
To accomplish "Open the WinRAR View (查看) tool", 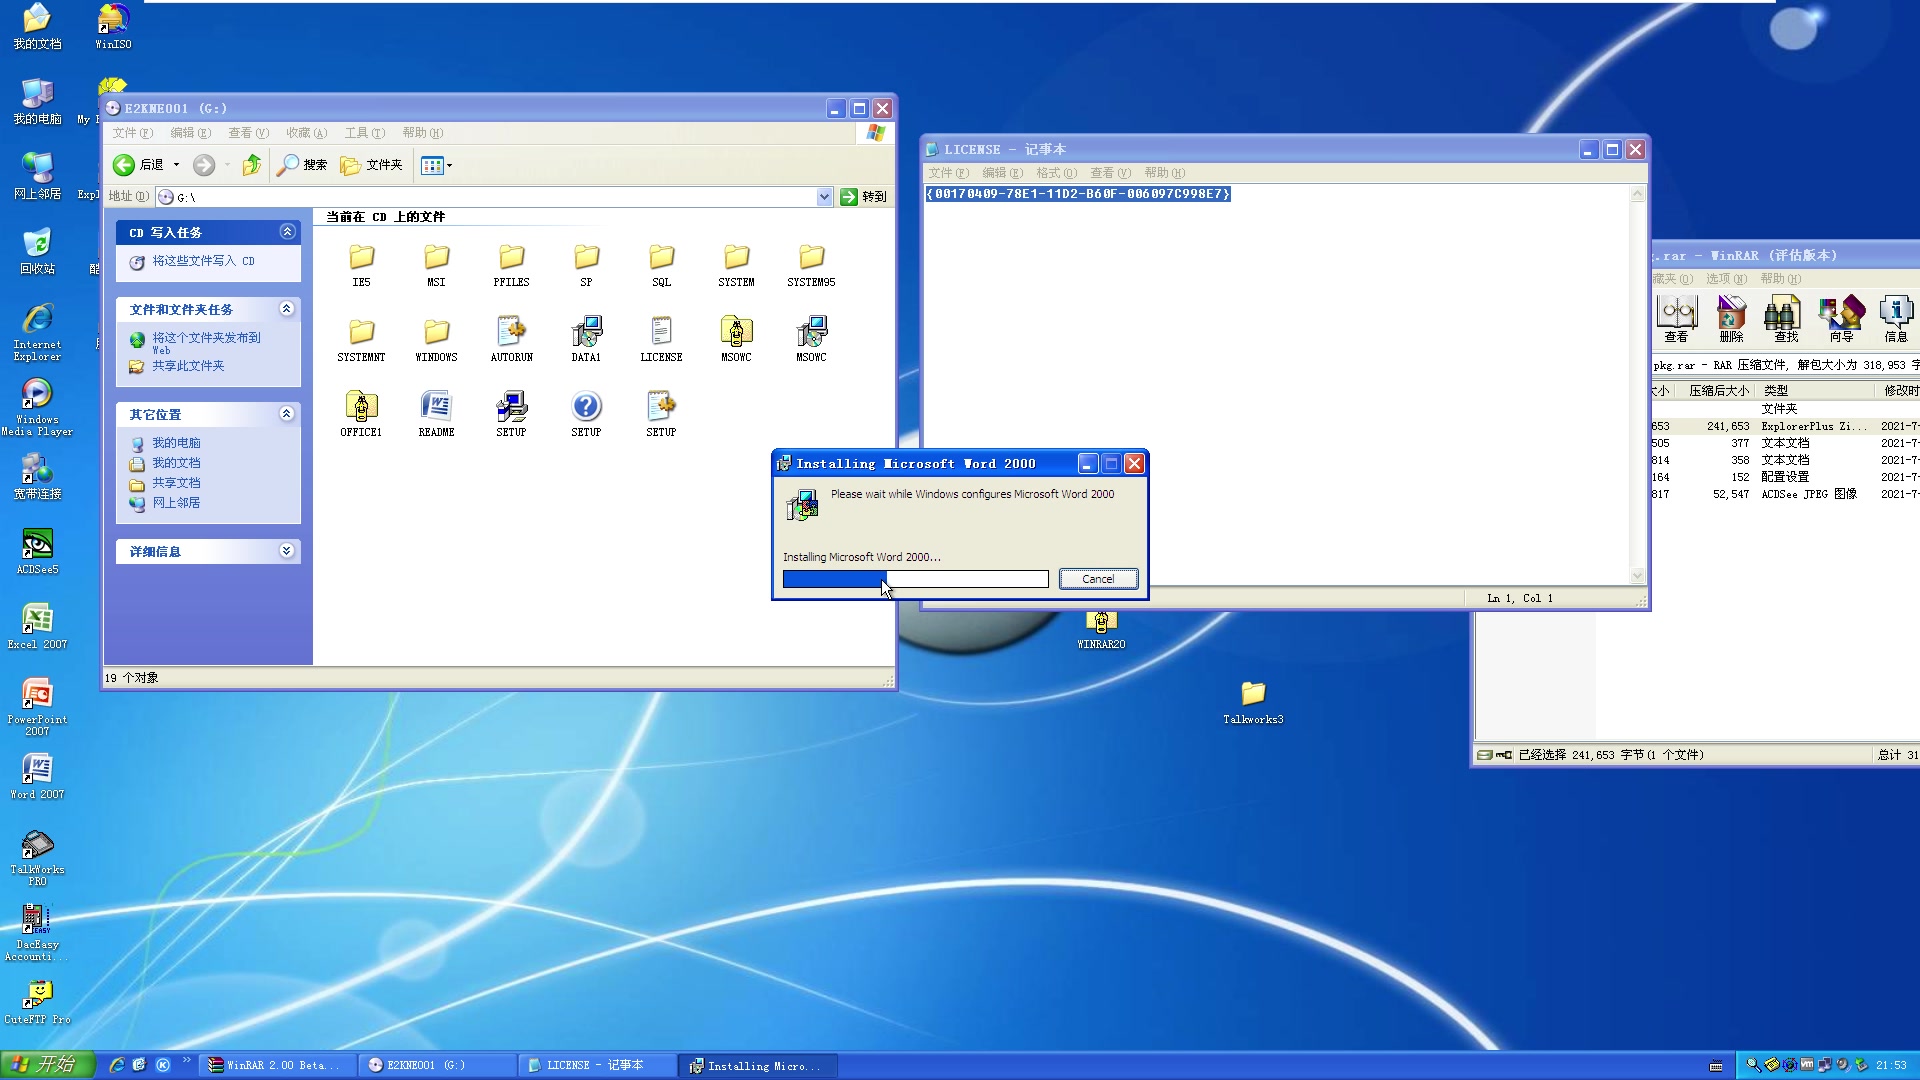I will (1678, 320).
